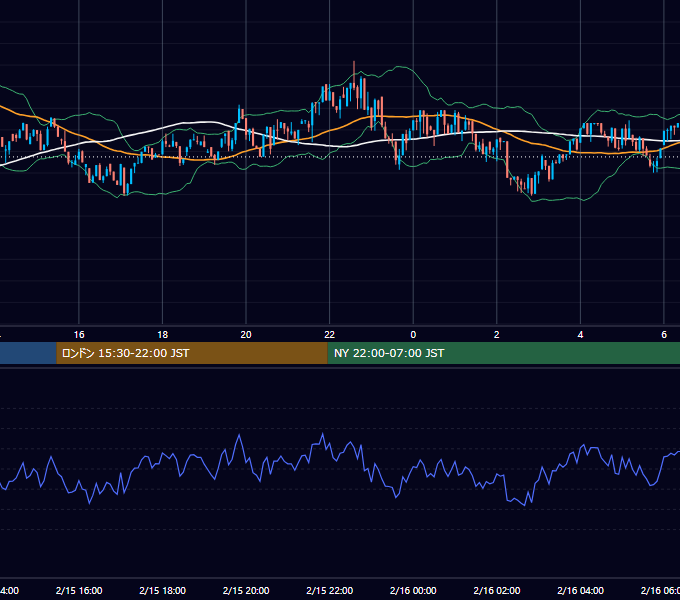The height and width of the screenshot is (600, 680).
Task: Click the 0 hour label on price chart axis
Action: pos(413,335)
